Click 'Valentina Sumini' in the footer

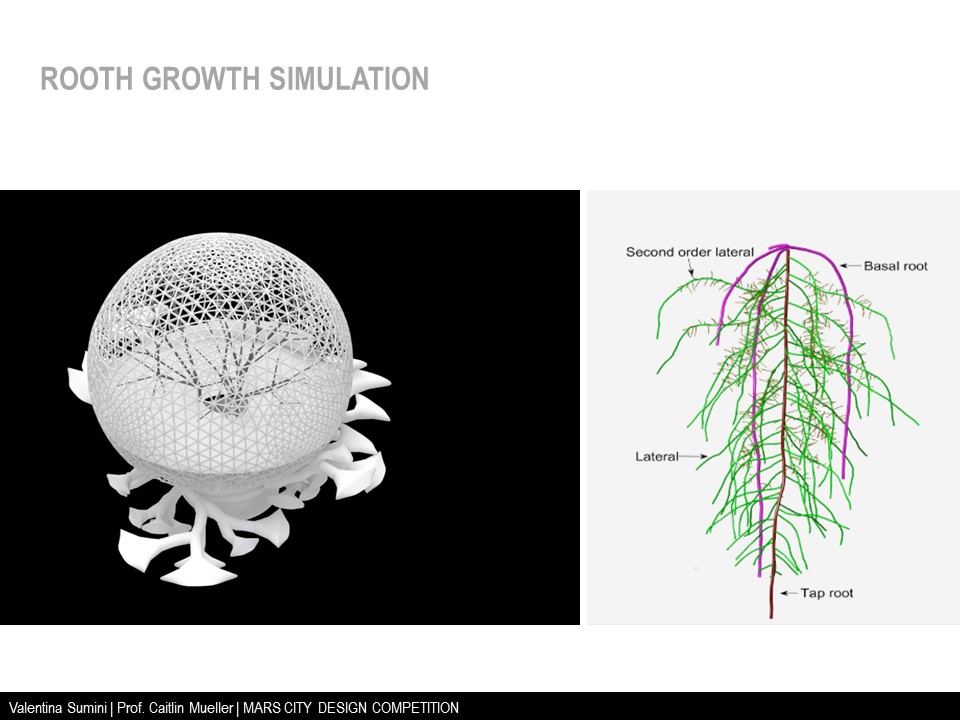[x=58, y=708]
